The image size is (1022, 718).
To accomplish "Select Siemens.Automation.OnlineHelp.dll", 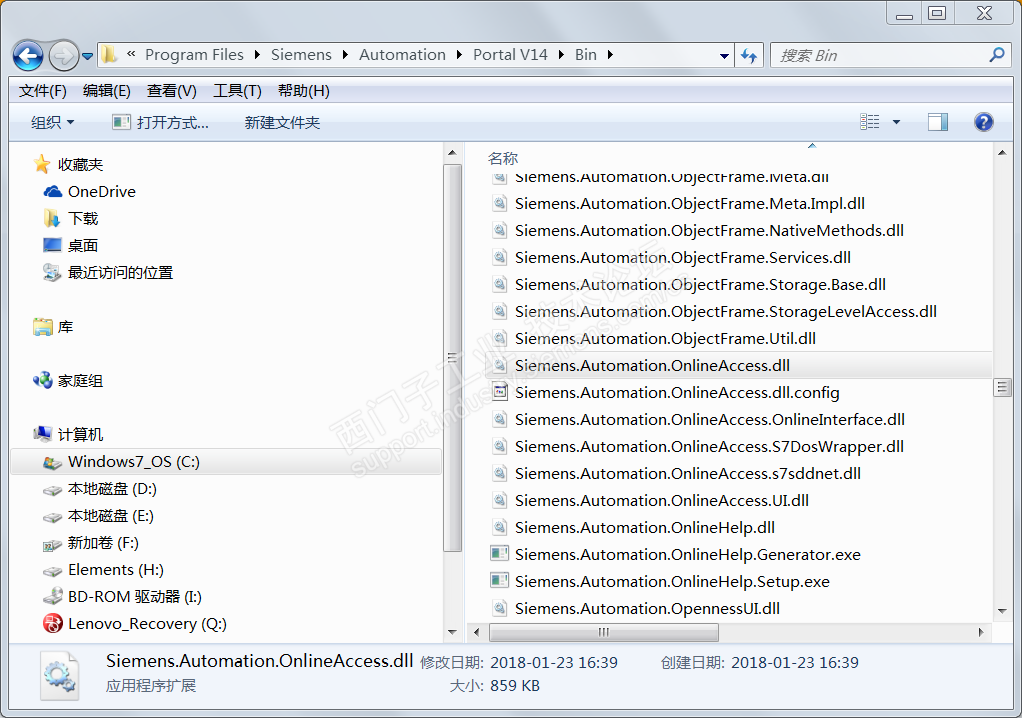I will [x=645, y=528].
